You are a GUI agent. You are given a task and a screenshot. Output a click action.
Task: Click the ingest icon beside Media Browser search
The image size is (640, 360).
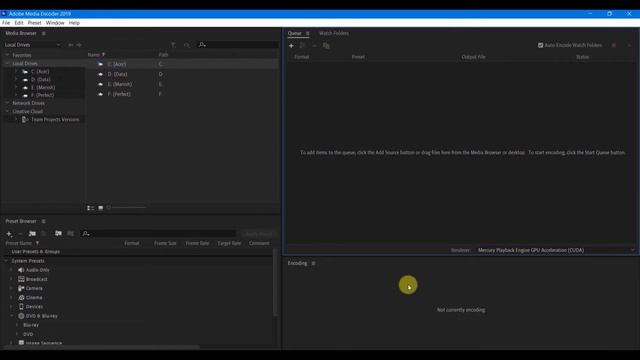[187, 45]
